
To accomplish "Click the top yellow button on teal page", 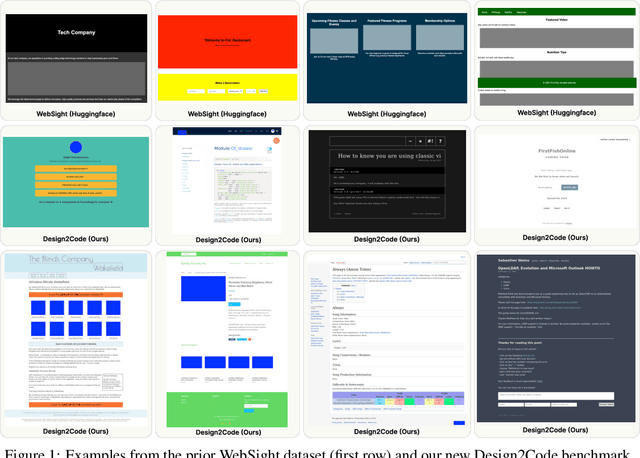I will click(x=75, y=169).
